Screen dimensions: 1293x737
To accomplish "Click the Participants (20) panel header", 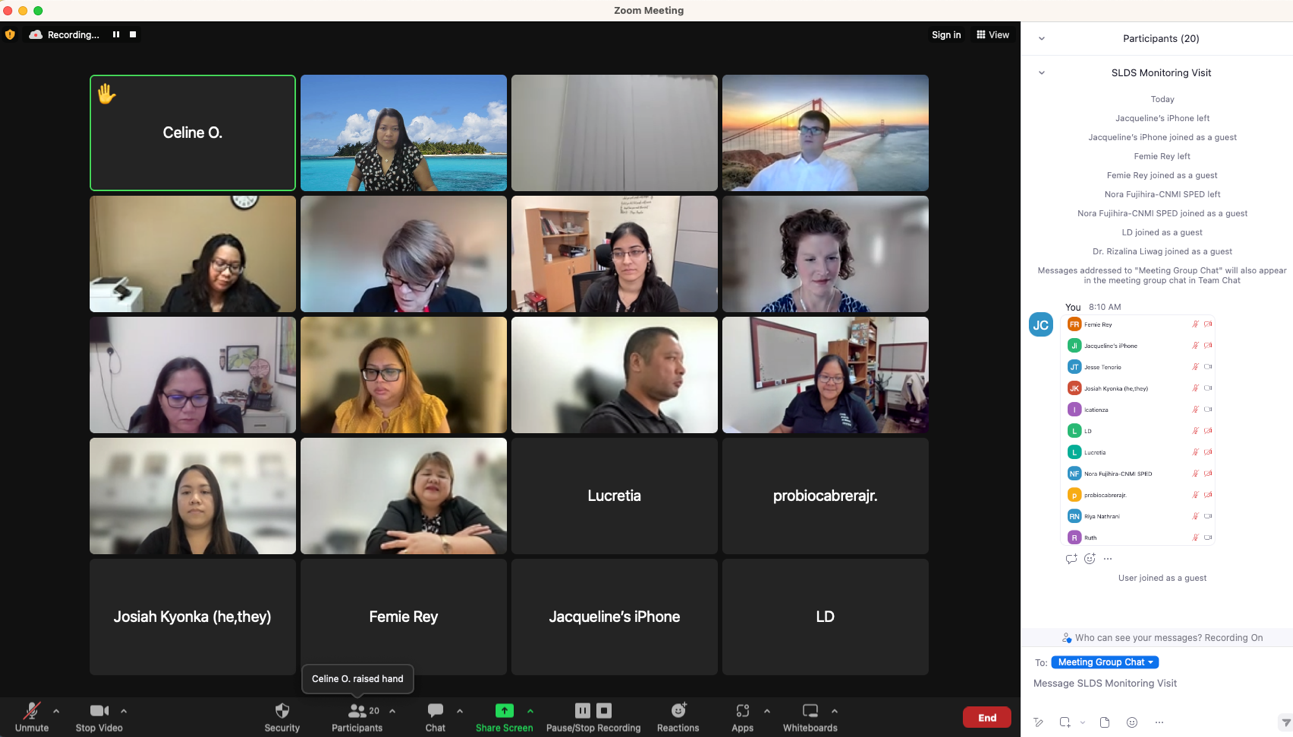I will tap(1161, 38).
